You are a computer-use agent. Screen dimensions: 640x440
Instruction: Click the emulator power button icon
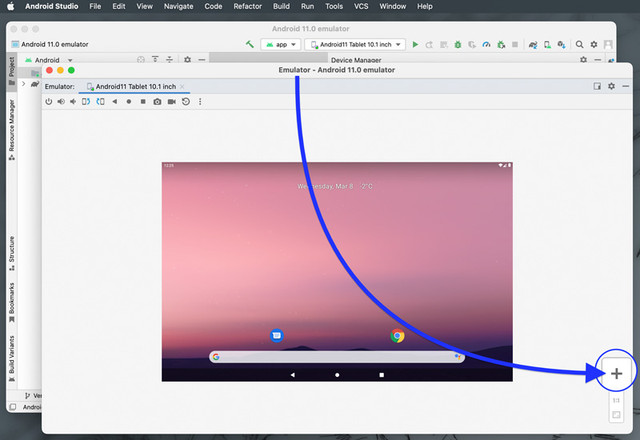coord(49,102)
